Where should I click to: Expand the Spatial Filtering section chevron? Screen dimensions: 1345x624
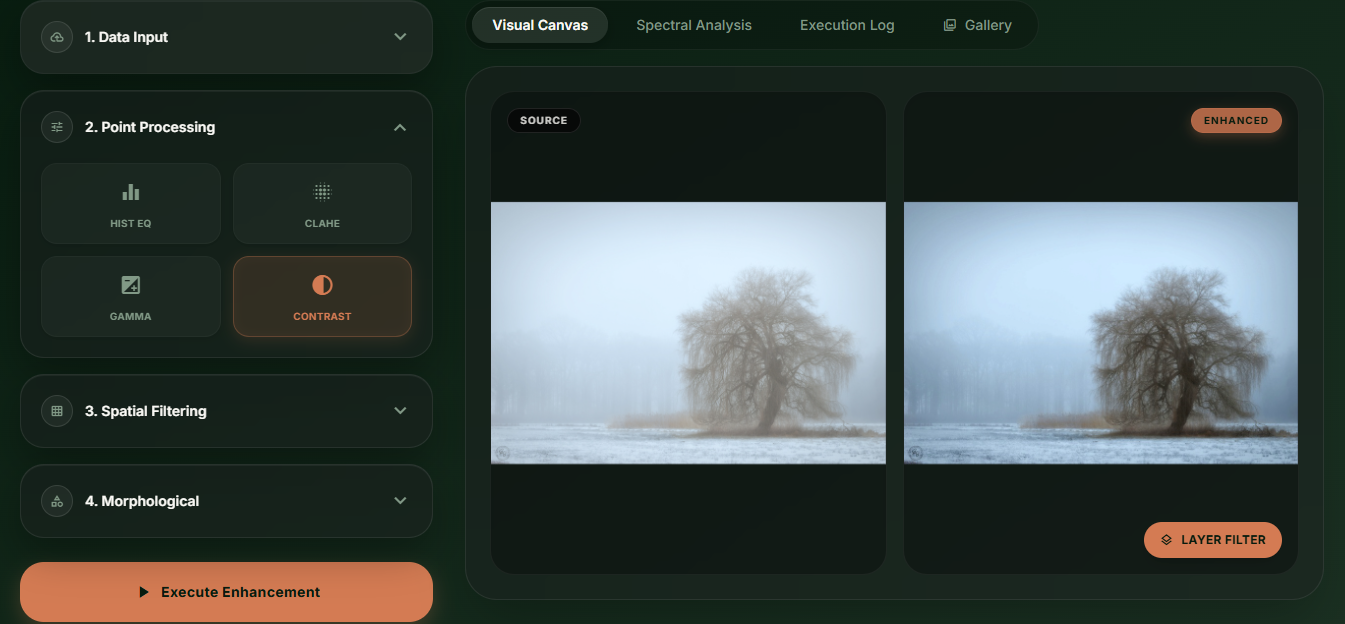[400, 411]
